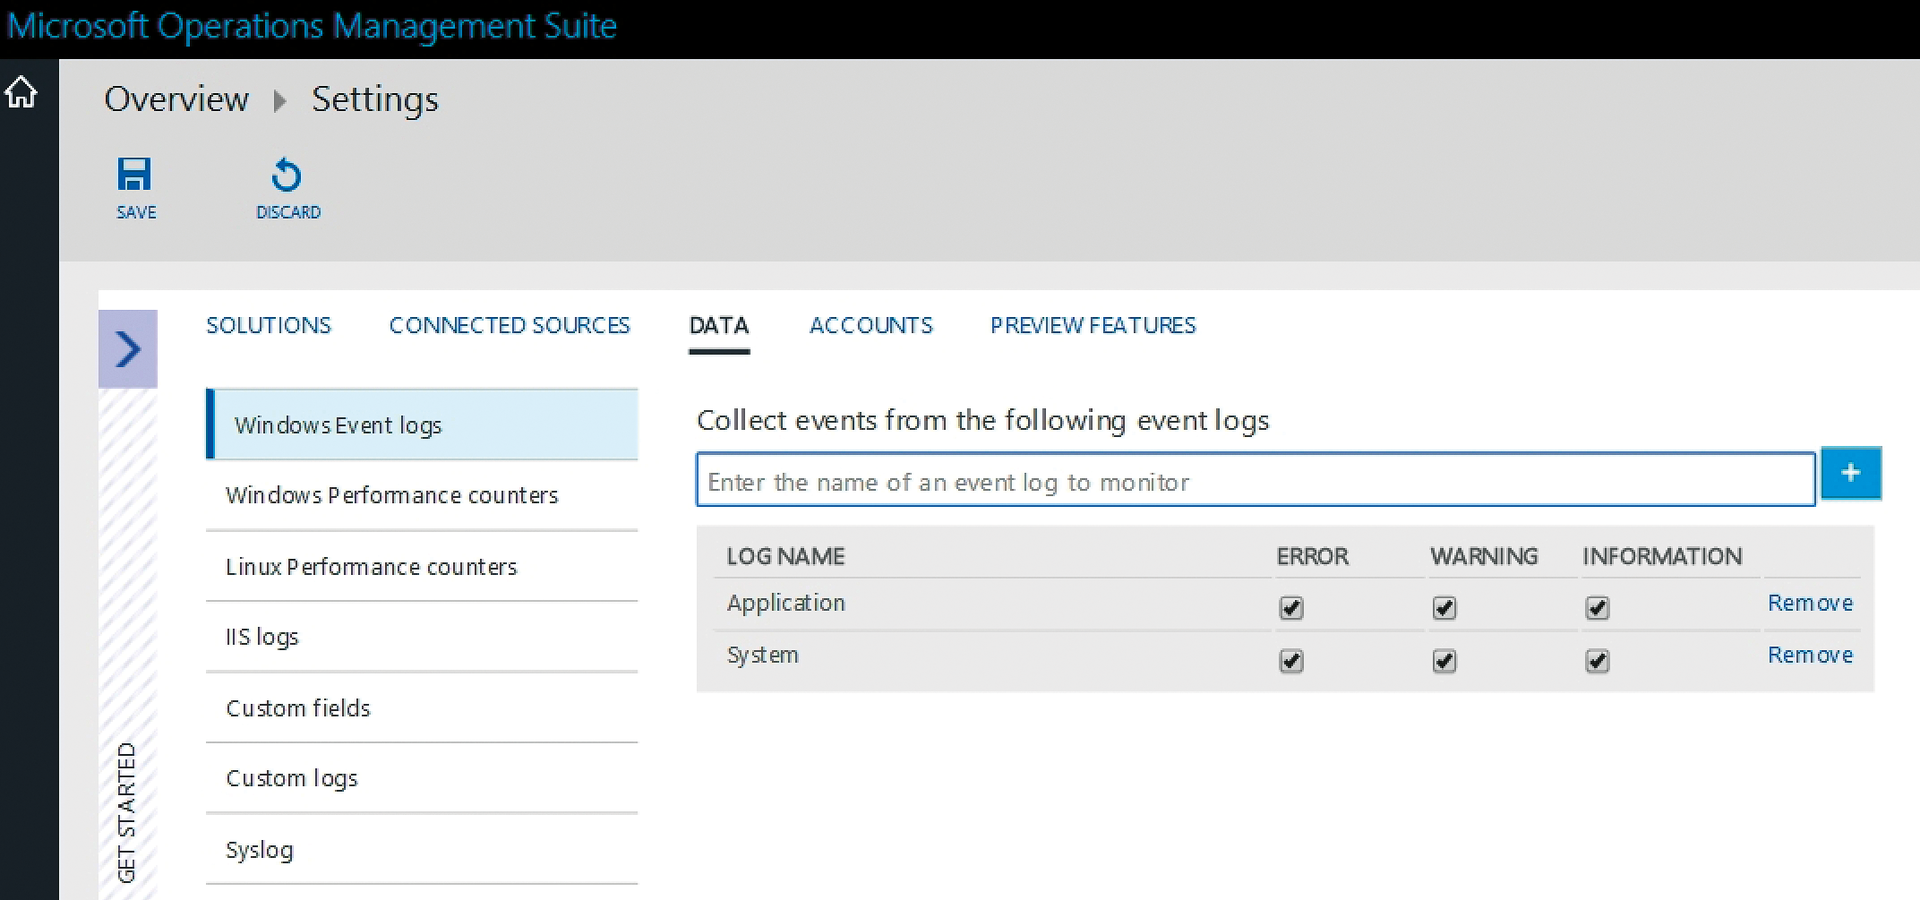Click the SAVE label under the disk icon
Screen dimensions: 1920x900
(x=136, y=212)
